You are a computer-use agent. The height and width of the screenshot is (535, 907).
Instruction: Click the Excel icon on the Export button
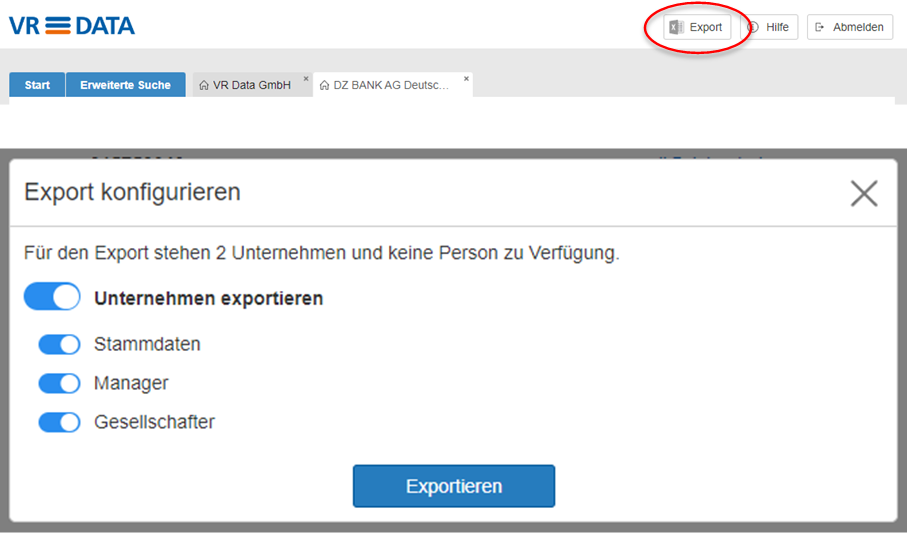tap(677, 27)
